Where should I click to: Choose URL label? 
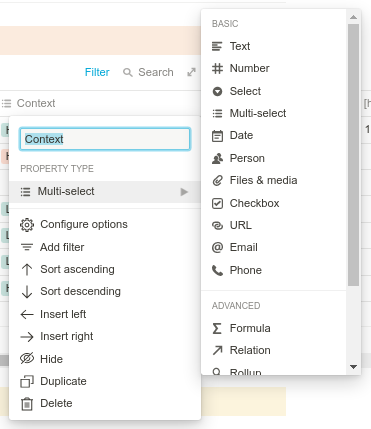(241, 225)
